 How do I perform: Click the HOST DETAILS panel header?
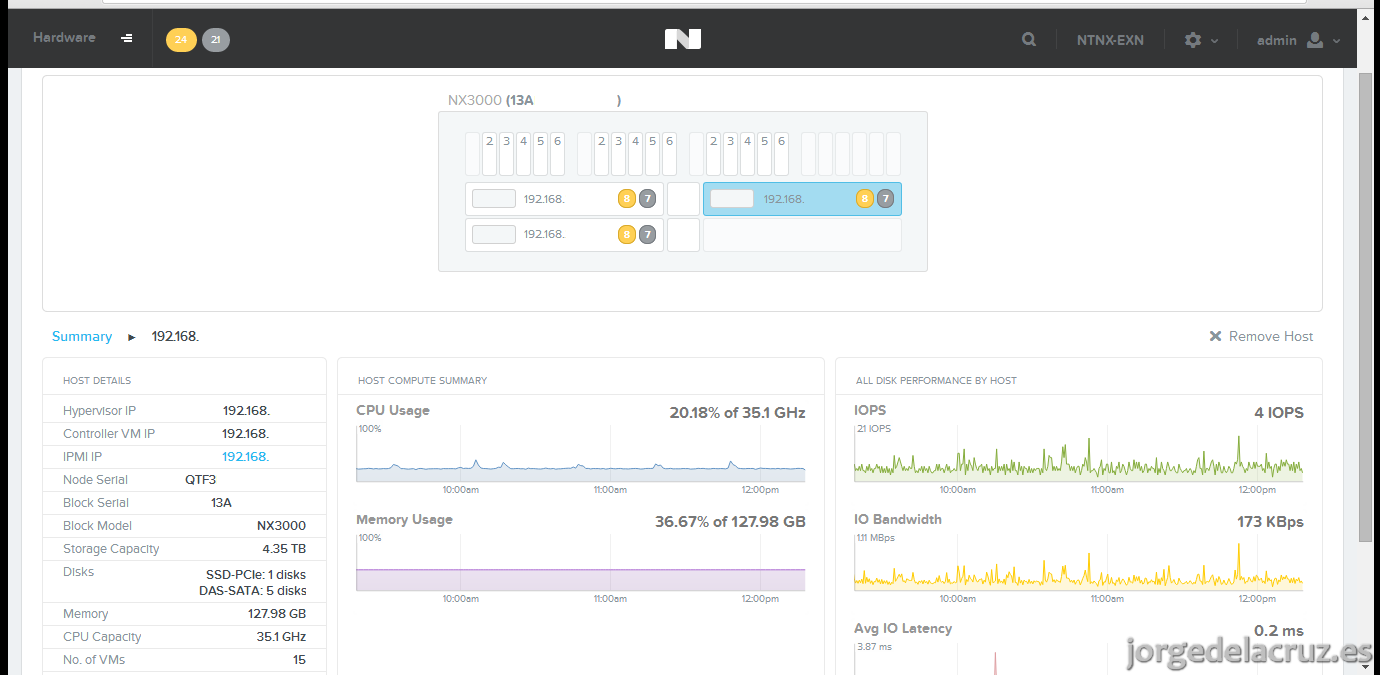(x=97, y=380)
